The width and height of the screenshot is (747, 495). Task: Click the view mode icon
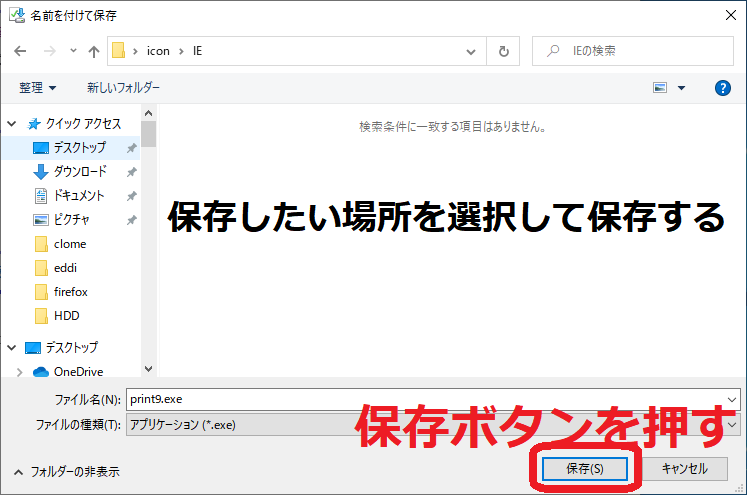coord(660,88)
